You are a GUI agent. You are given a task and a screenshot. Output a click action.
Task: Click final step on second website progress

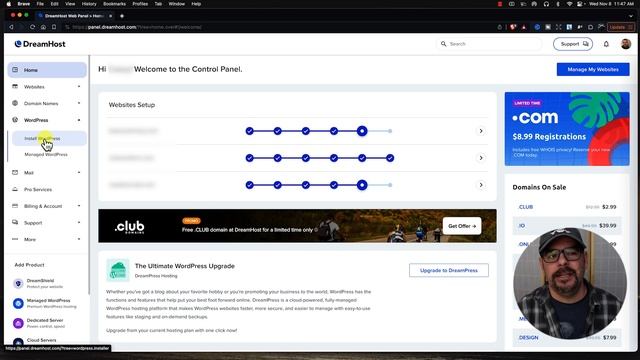point(390,158)
